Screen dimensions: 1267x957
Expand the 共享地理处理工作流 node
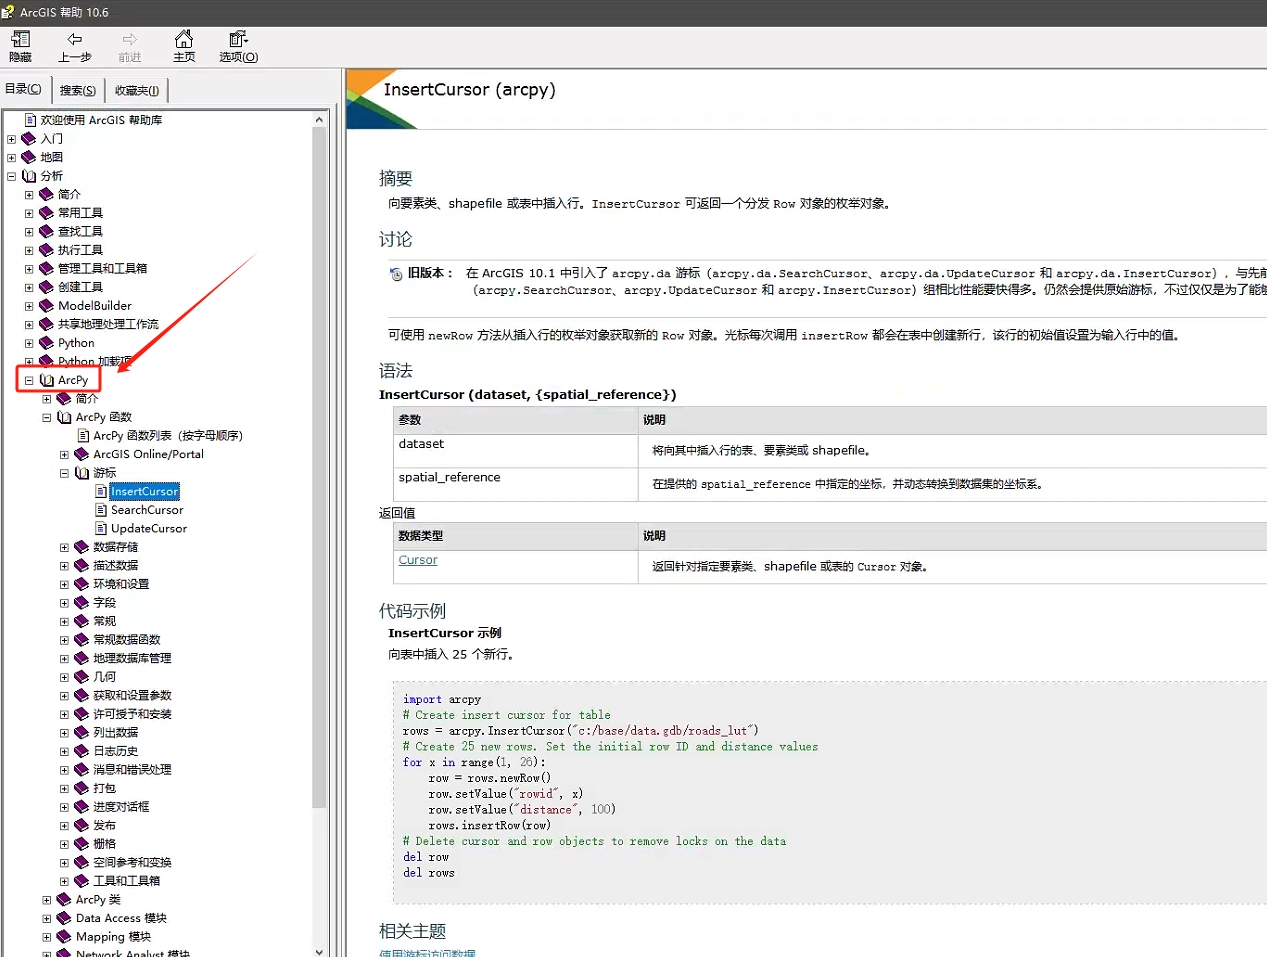point(29,324)
